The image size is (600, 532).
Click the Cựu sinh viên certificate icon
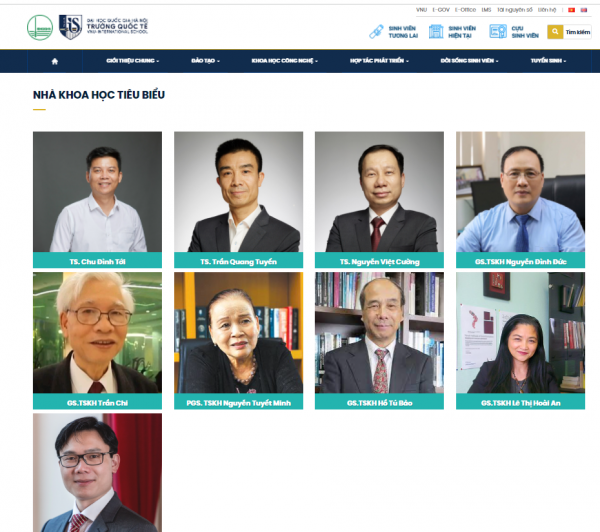tap(498, 31)
